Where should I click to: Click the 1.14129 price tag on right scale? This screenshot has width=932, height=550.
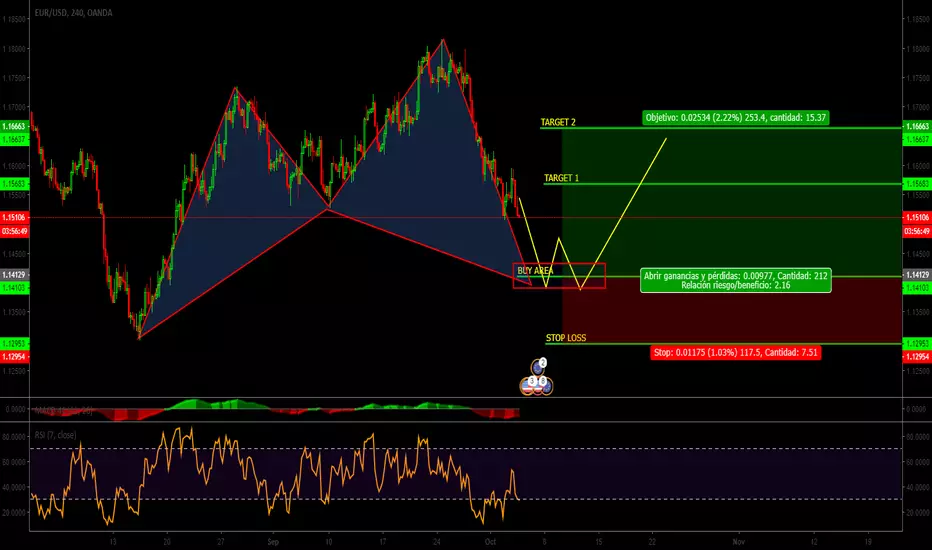coord(917,275)
